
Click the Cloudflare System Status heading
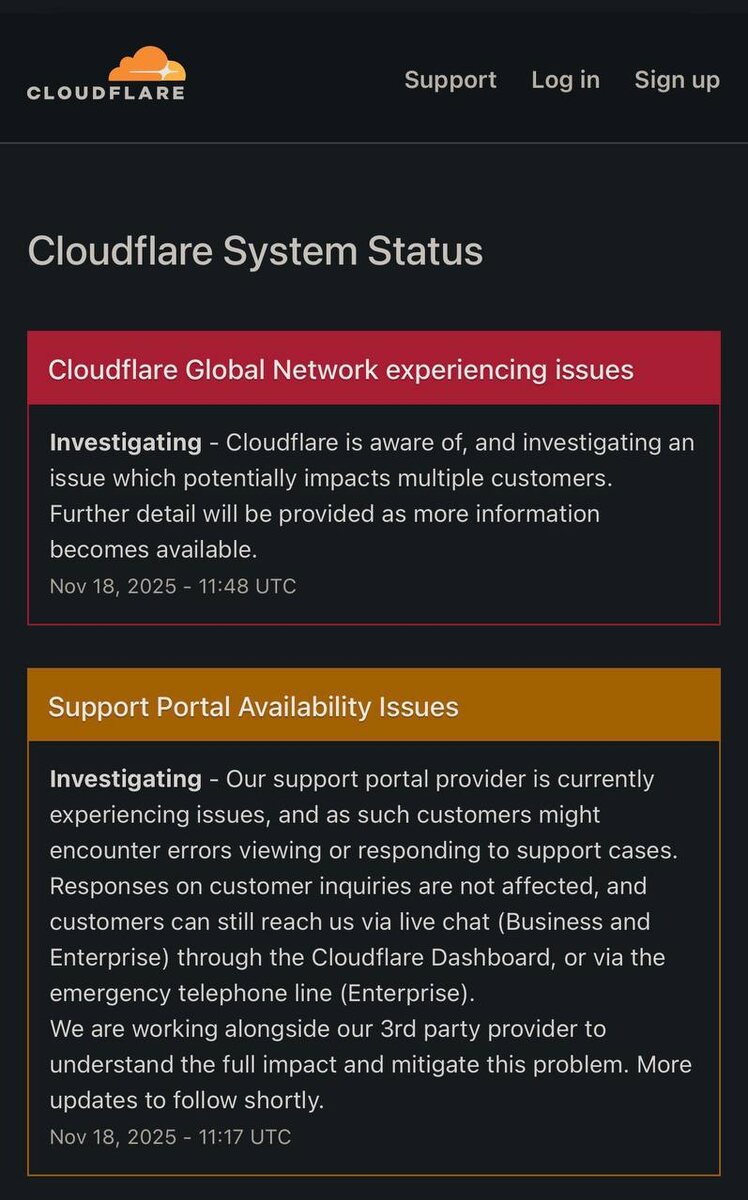(x=255, y=251)
